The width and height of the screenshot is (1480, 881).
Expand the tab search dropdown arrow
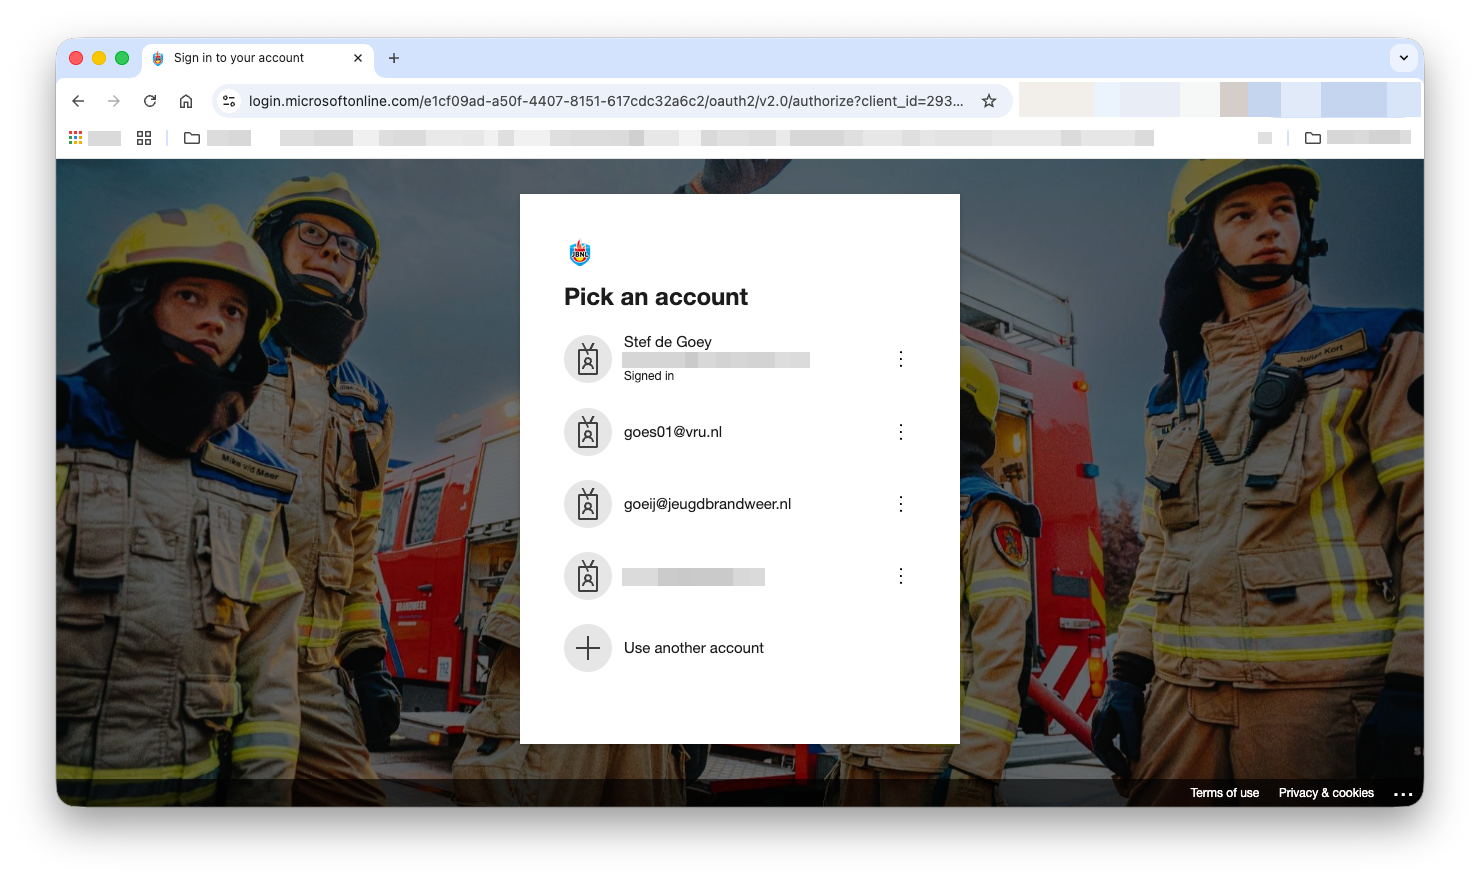tap(1404, 58)
